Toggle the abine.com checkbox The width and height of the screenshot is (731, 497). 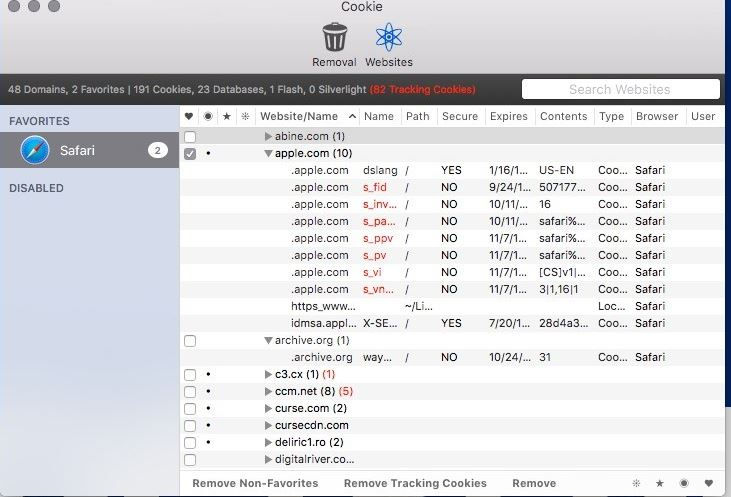click(190, 137)
